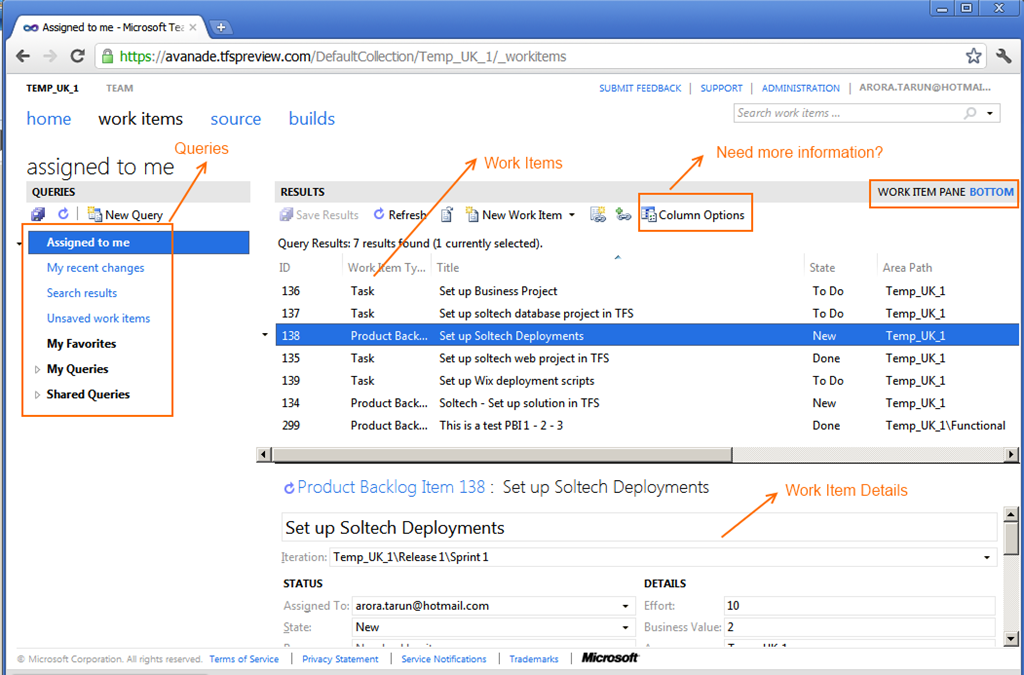The height and width of the screenshot is (675, 1024).
Task: Go to the home tab
Action: [x=49, y=119]
